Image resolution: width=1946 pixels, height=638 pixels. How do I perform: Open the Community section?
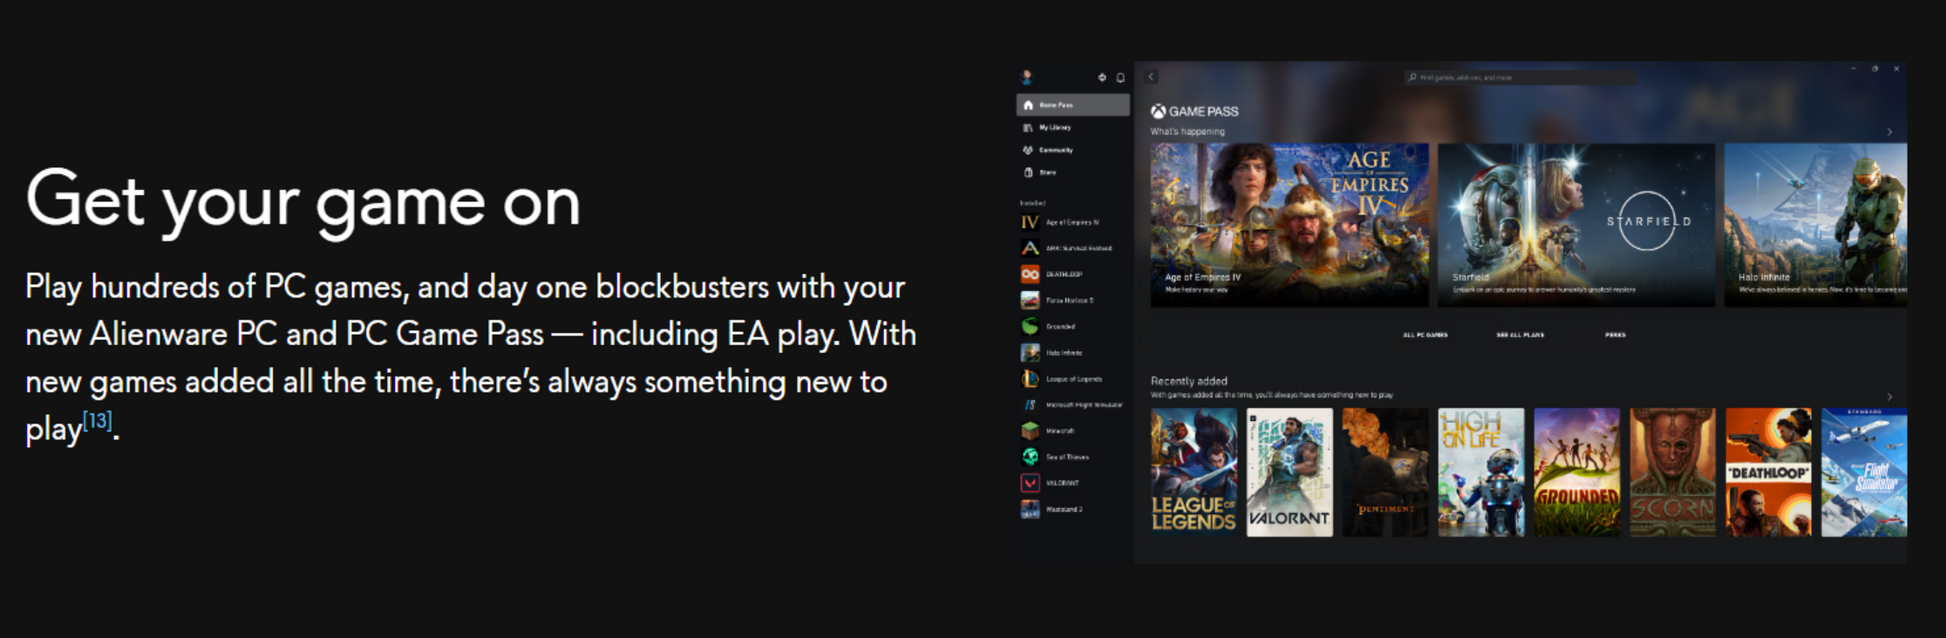point(1055,150)
